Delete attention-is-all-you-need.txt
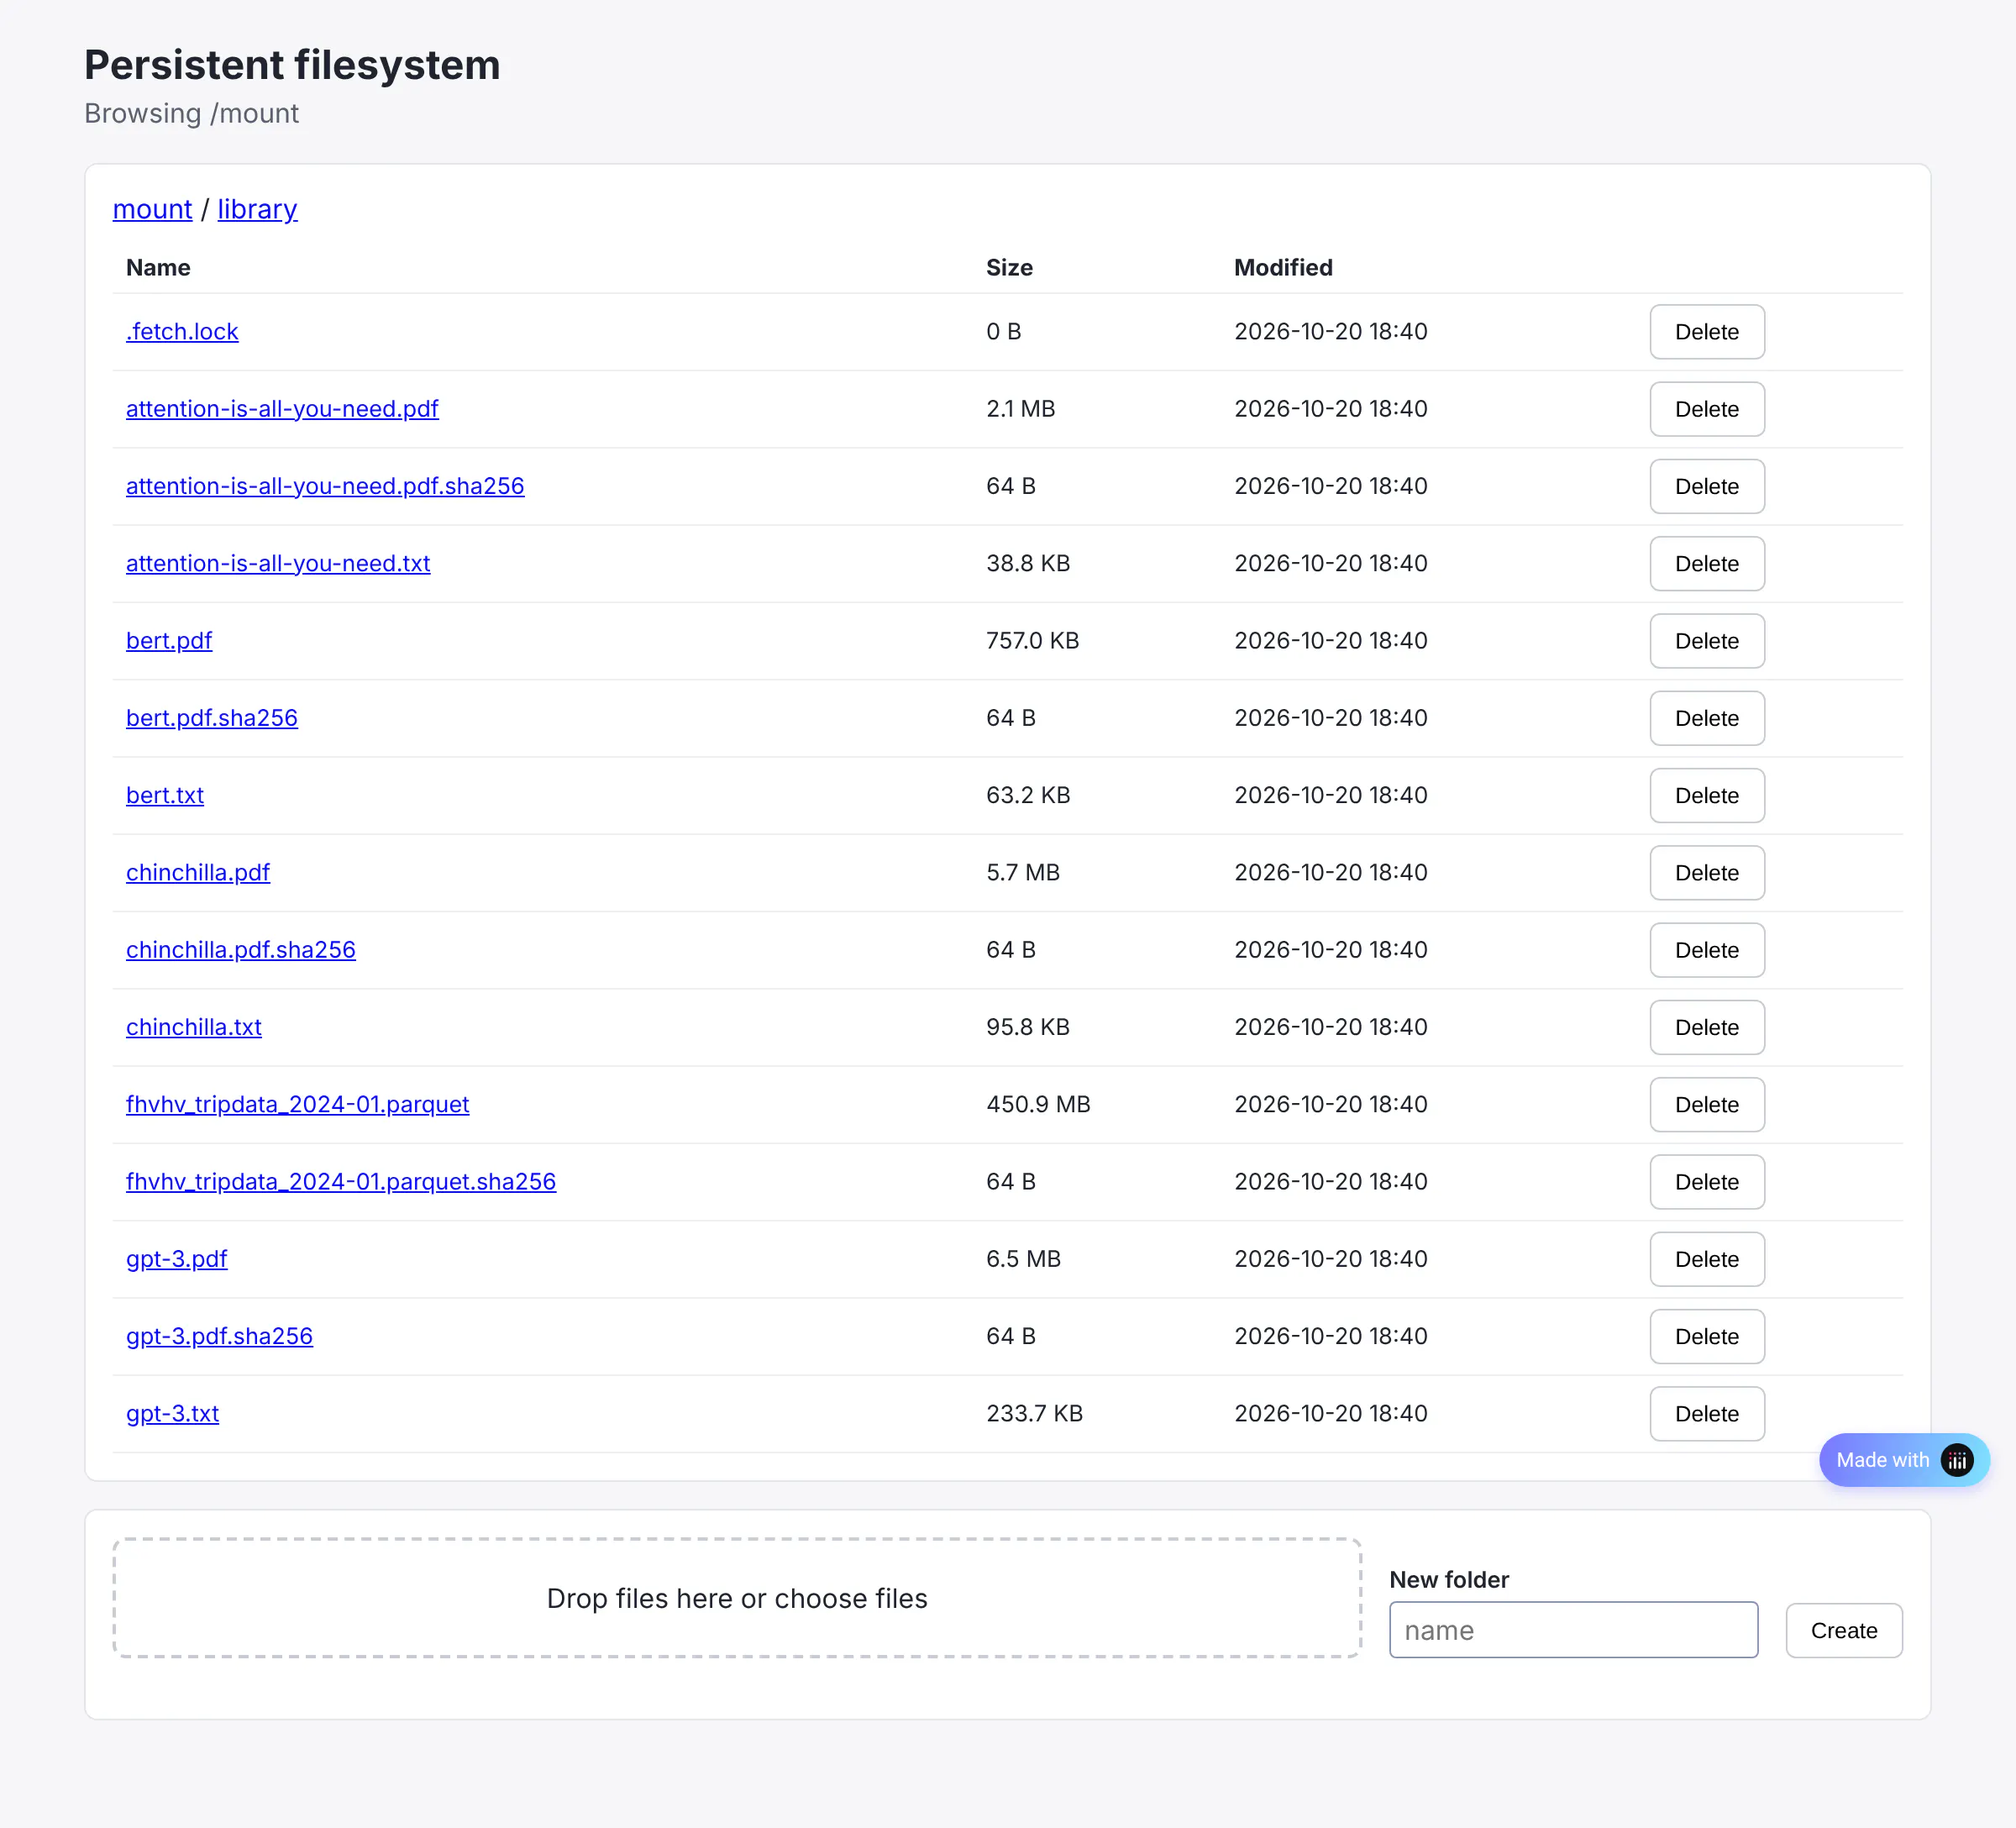The width and height of the screenshot is (2016, 1828). click(1706, 564)
